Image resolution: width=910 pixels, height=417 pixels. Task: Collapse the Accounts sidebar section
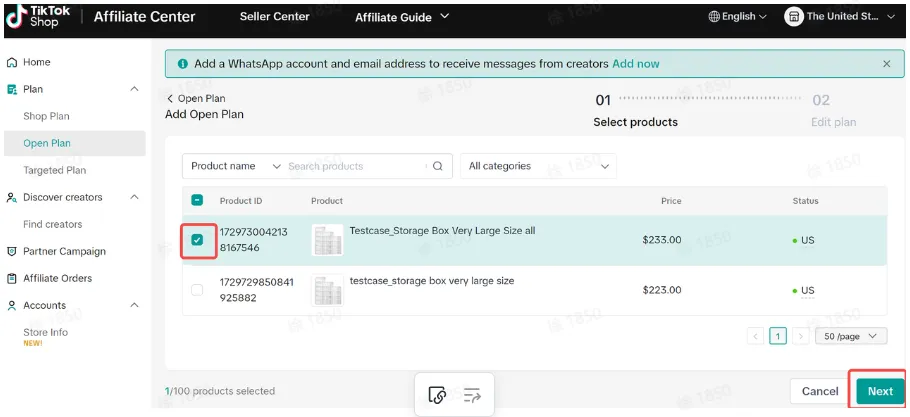tap(134, 306)
